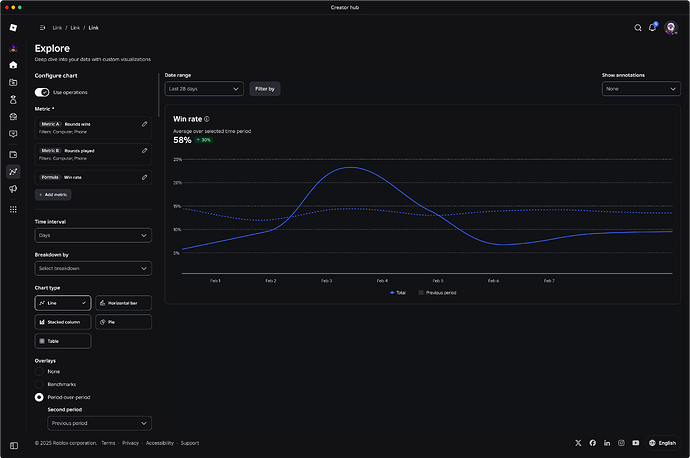Expand the Time interval Days dropdown
Screen dimensions: 690x458
point(93,235)
